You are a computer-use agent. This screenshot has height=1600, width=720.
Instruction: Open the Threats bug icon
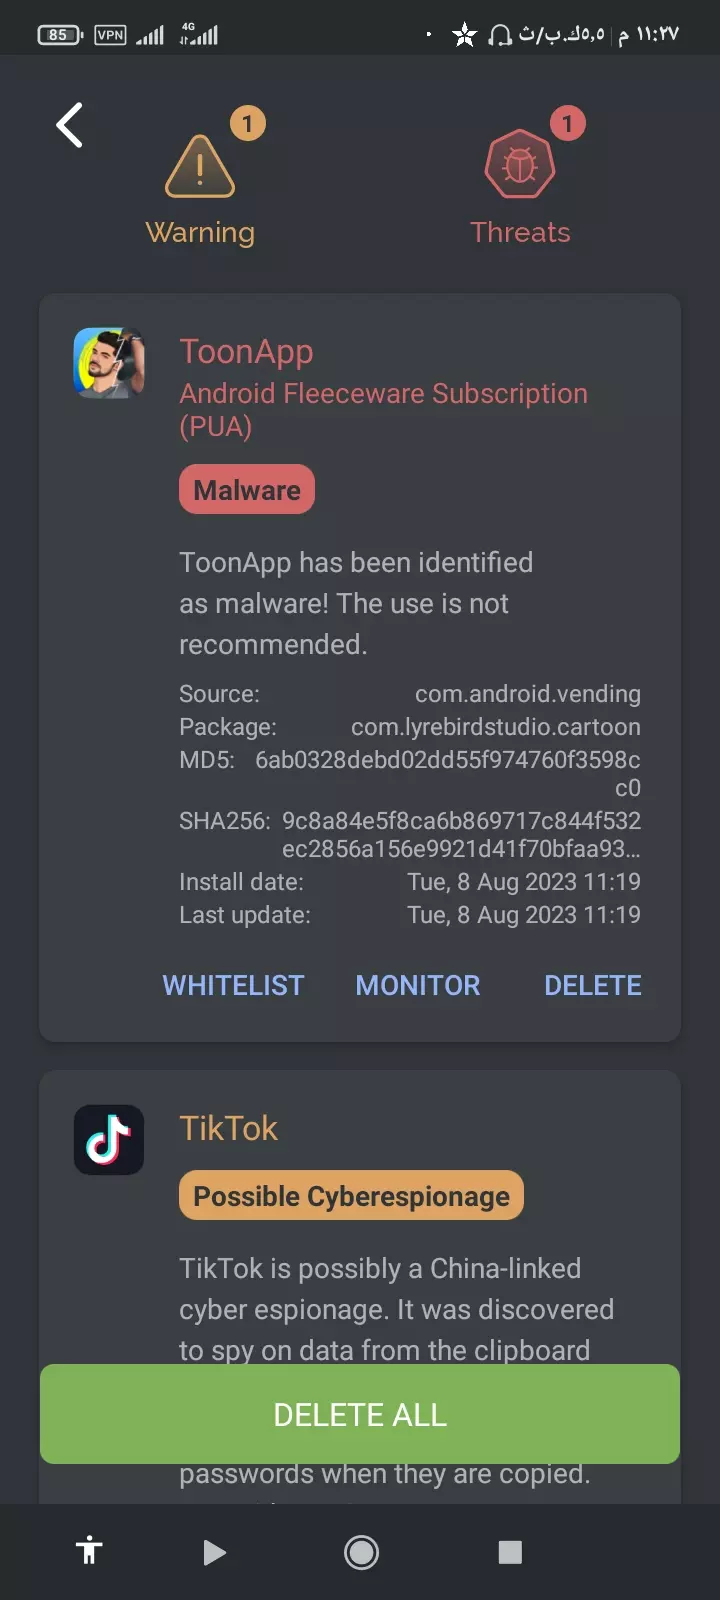pos(519,165)
